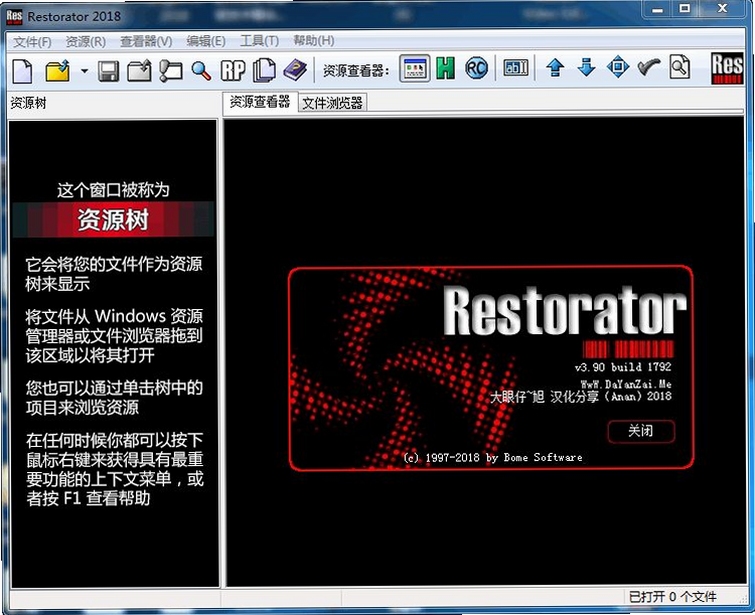Open a file with the yellow folder icon

(57, 71)
